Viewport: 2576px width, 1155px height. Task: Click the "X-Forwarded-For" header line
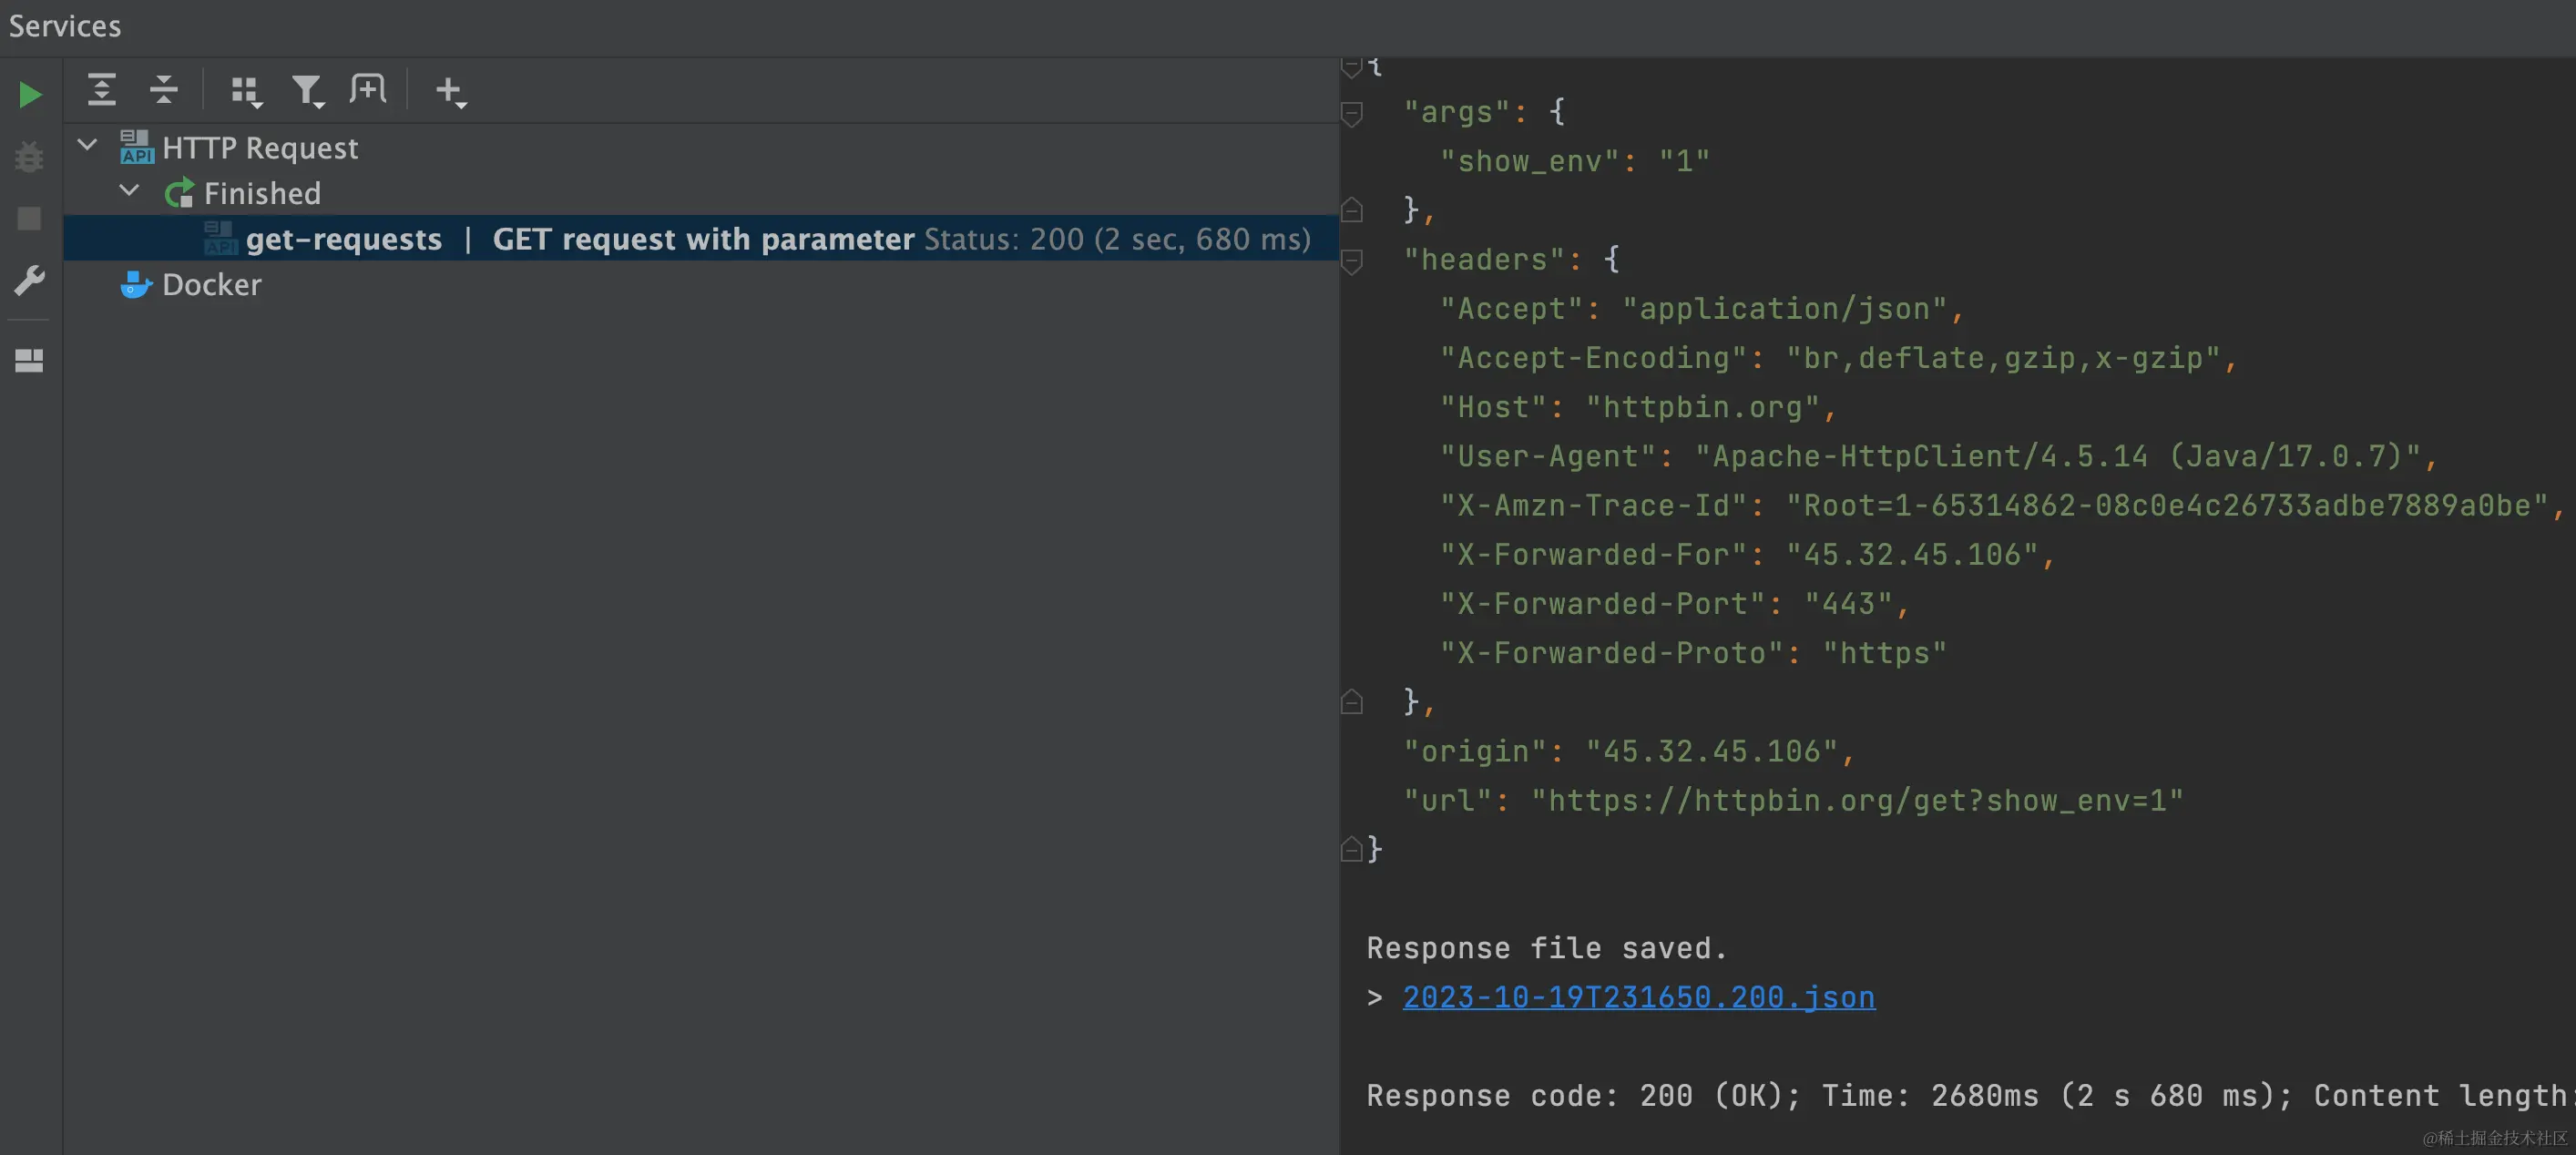(1747, 554)
